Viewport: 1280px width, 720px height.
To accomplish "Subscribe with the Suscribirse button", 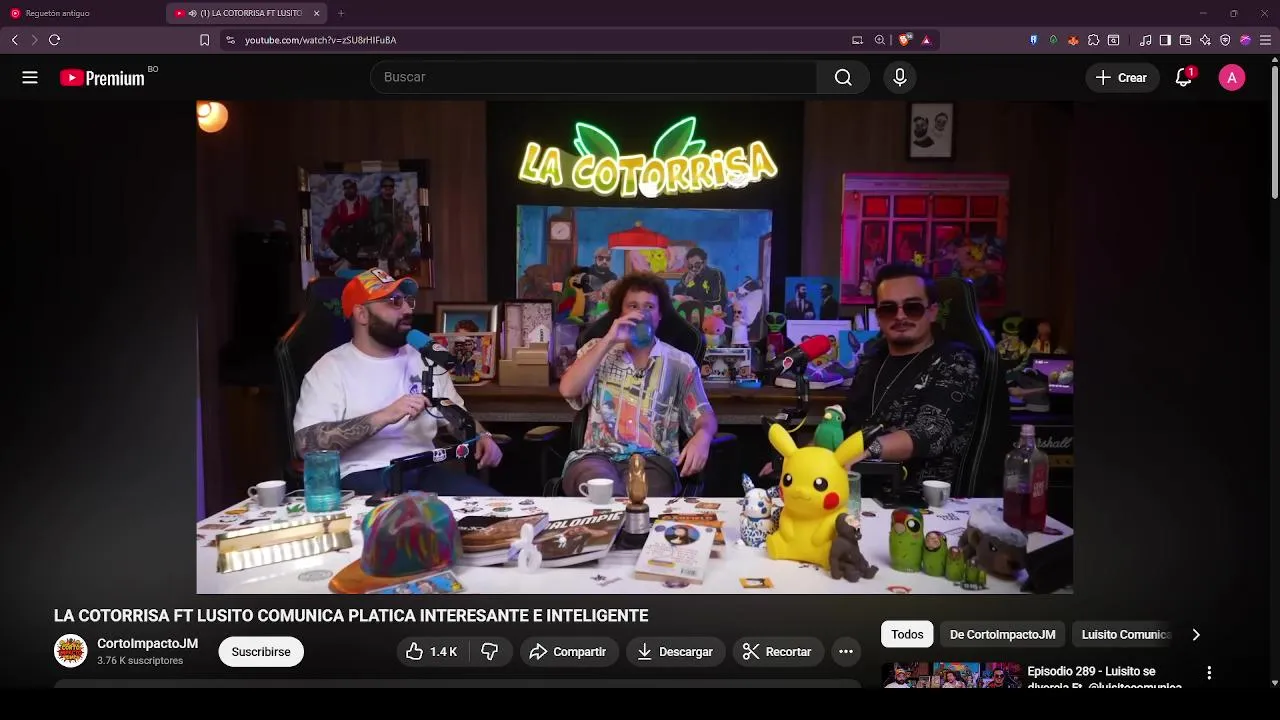I will click(261, 652).
